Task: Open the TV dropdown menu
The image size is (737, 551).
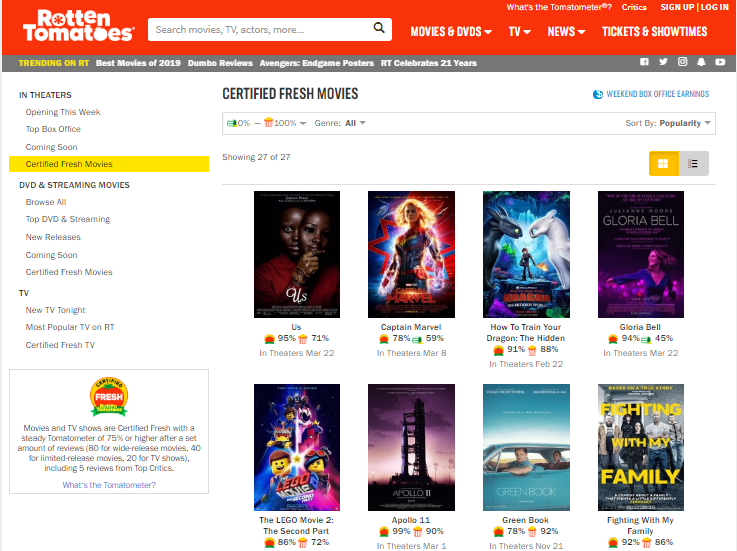Action: click(x=519, y=32)
